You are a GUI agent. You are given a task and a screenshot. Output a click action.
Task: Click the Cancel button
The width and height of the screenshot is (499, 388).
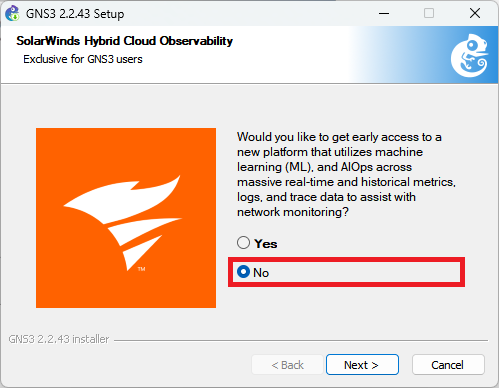(448, 365)
